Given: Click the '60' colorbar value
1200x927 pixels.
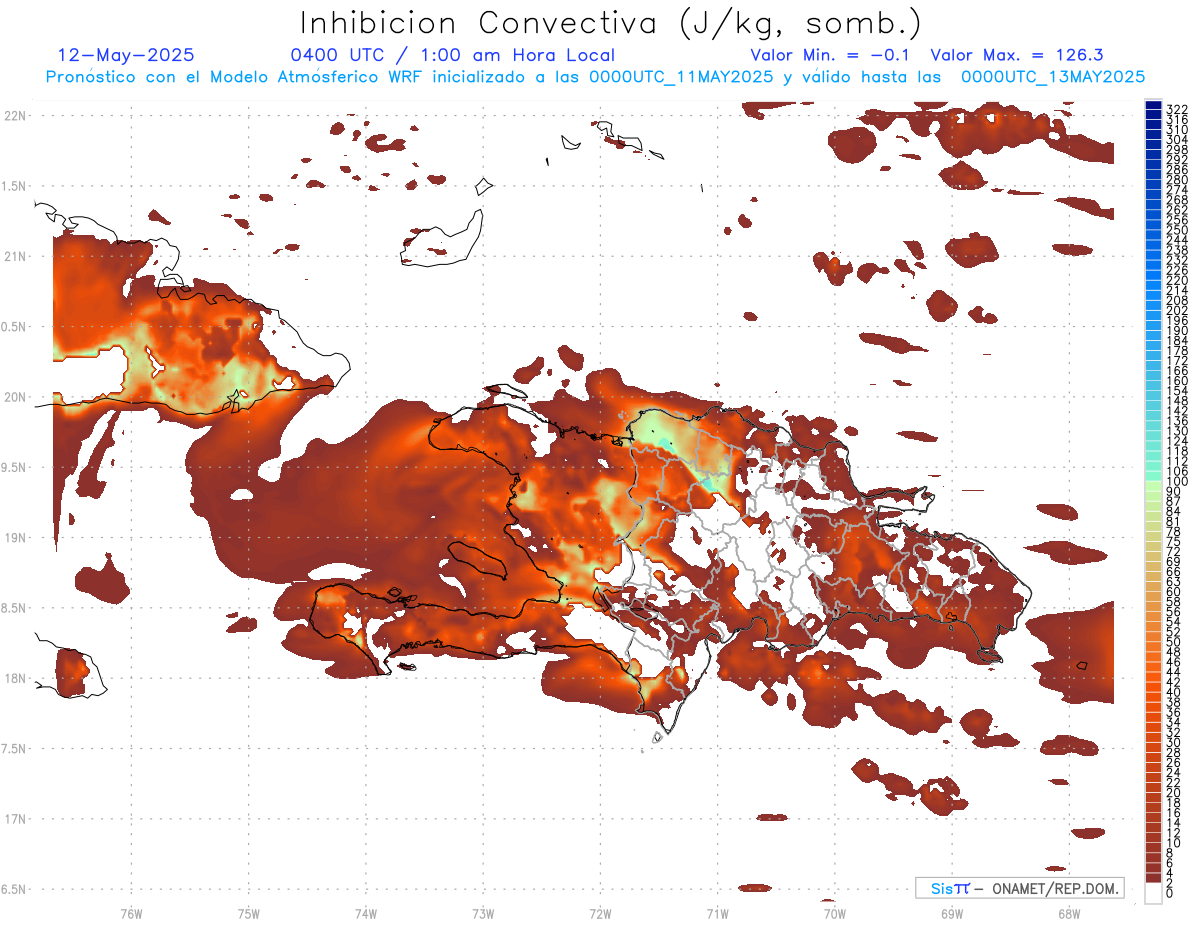Looking at the screenshot, I should click(x=1174, y=592).
